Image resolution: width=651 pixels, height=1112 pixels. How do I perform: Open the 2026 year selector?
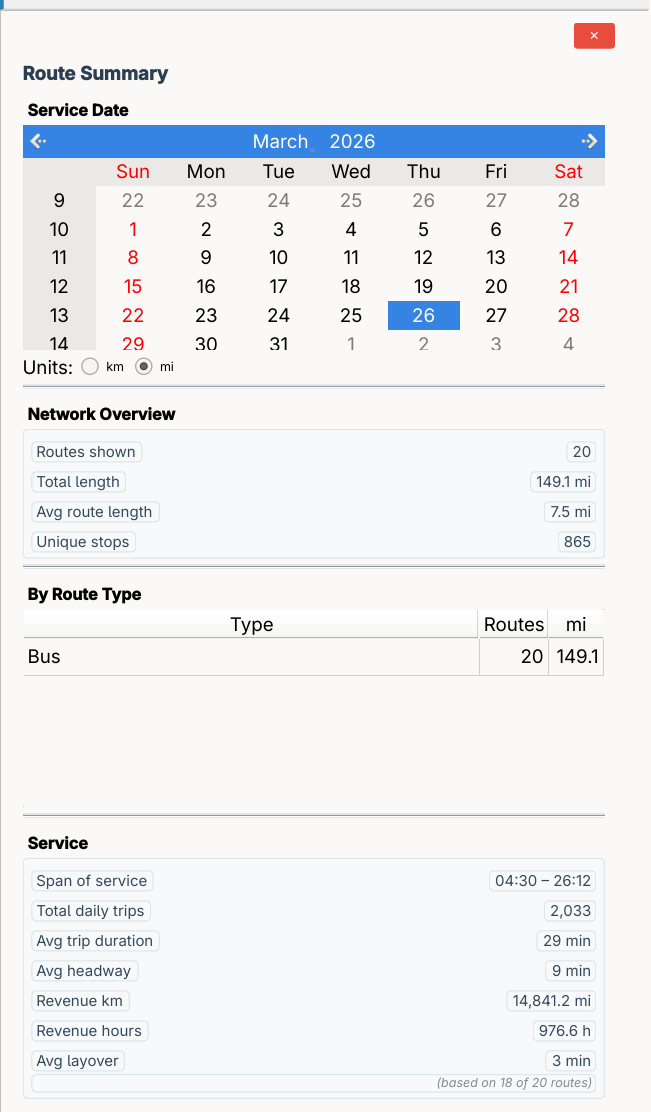click(352, 141)
